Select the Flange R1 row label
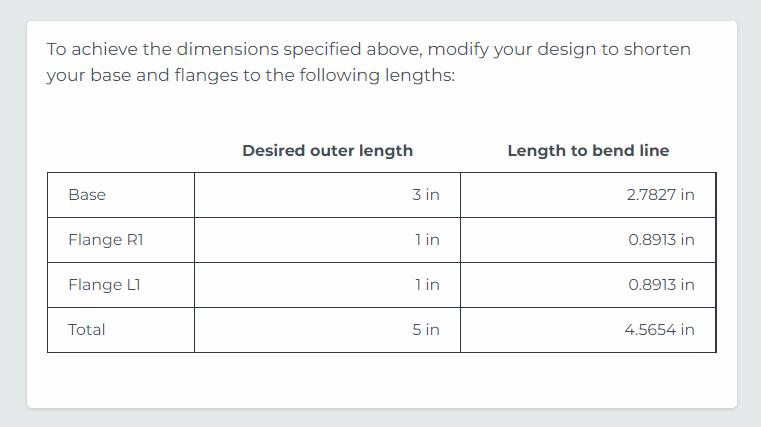The image size is (761, 427). (98, 240)
